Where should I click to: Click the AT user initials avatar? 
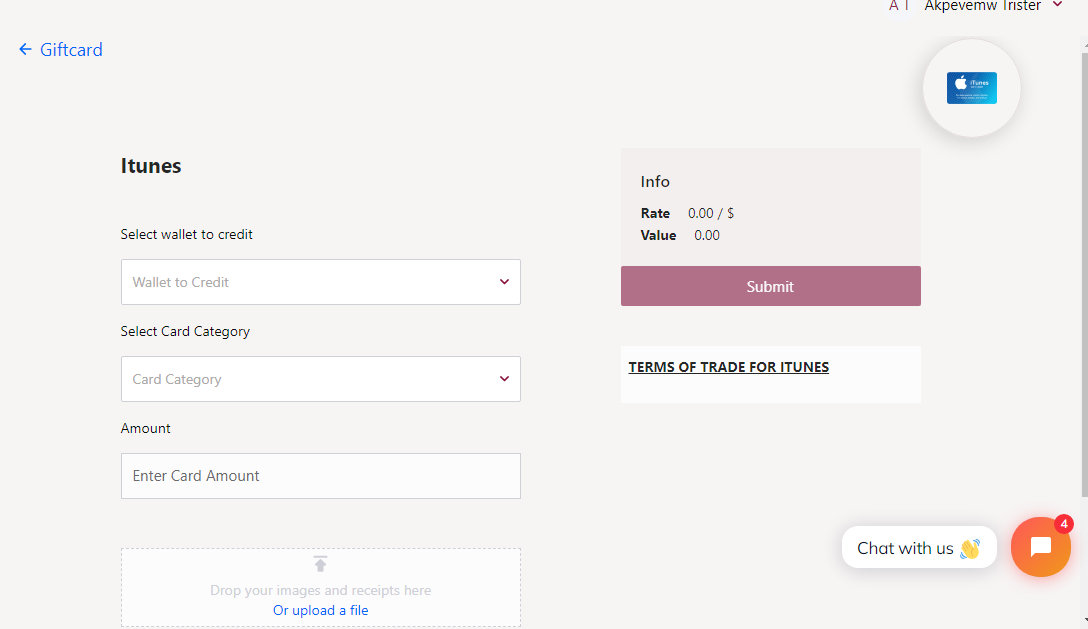[x=899, y=6]
